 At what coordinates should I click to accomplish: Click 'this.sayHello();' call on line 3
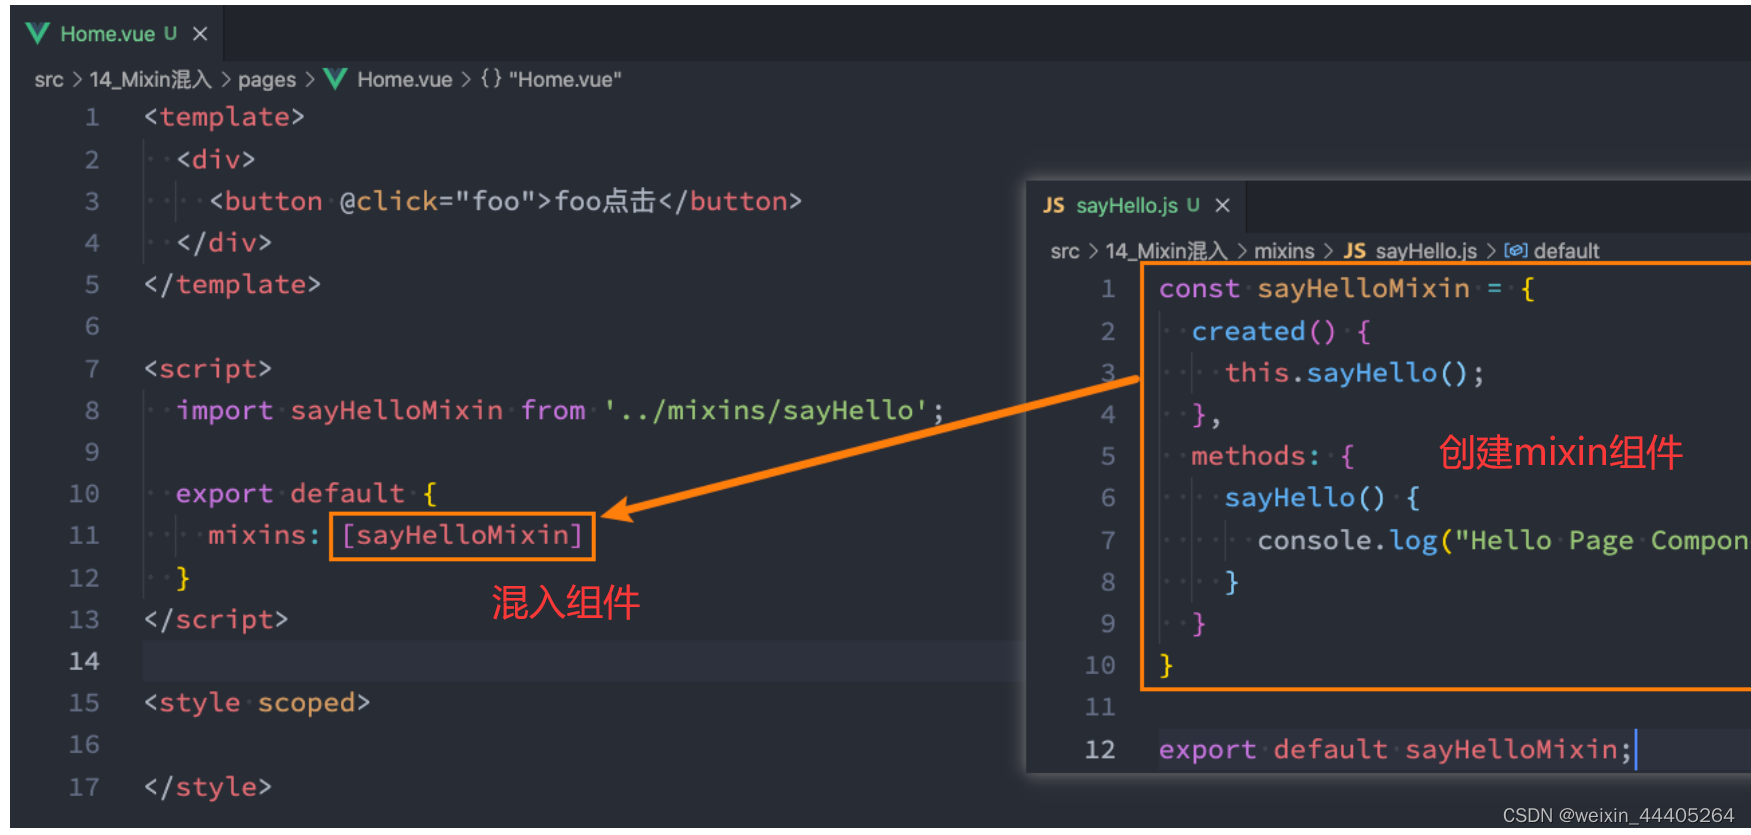[1355, 373]
